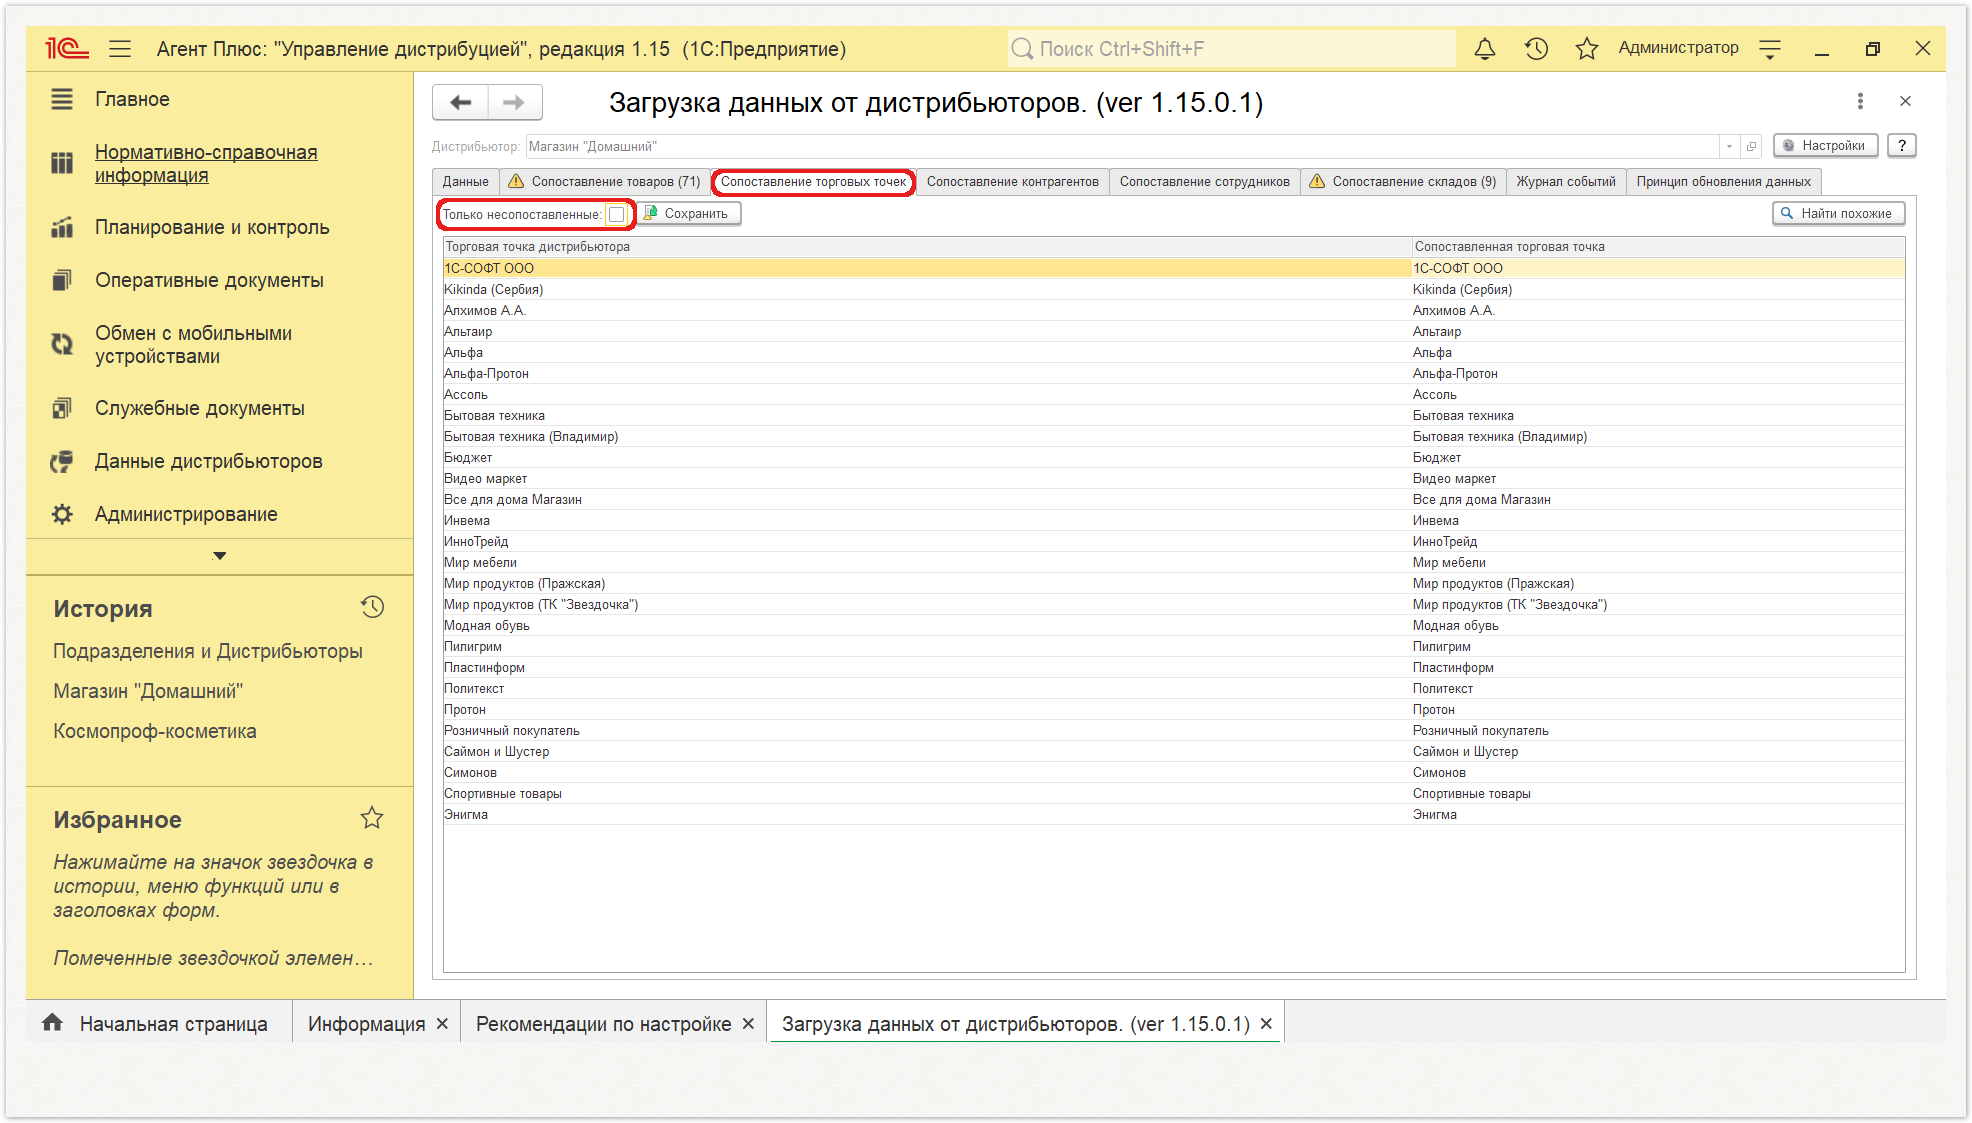The image size is (1972, 1123).
Task: Select the Kikinda (Сербия) distributor row
Action: [926, 289]
